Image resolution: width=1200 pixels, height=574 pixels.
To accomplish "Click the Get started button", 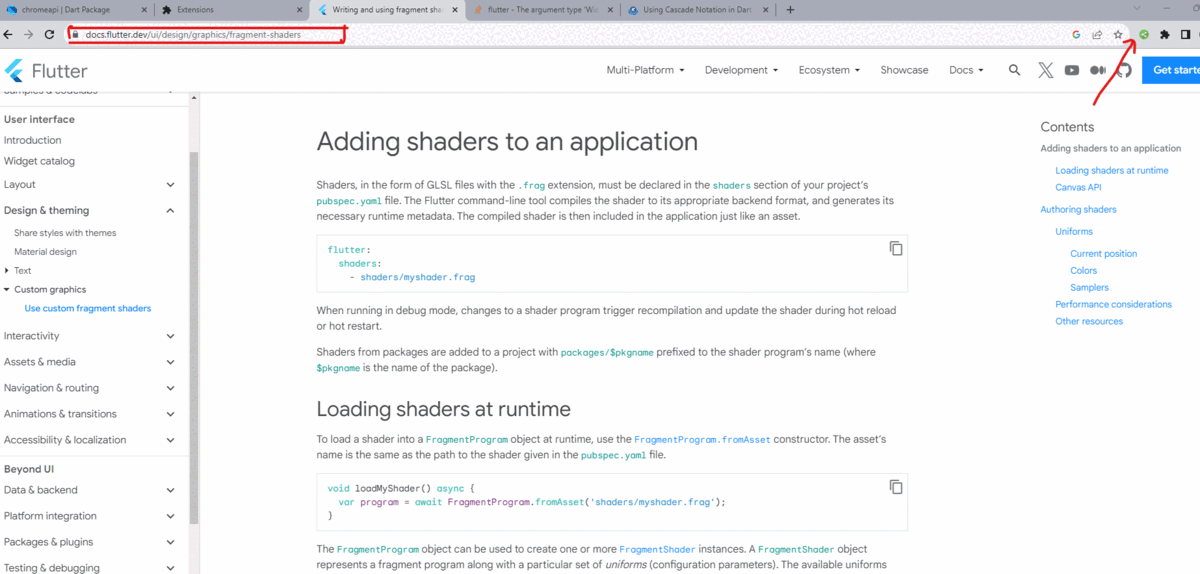I will pyautogui.click(x=1171, y=70).
